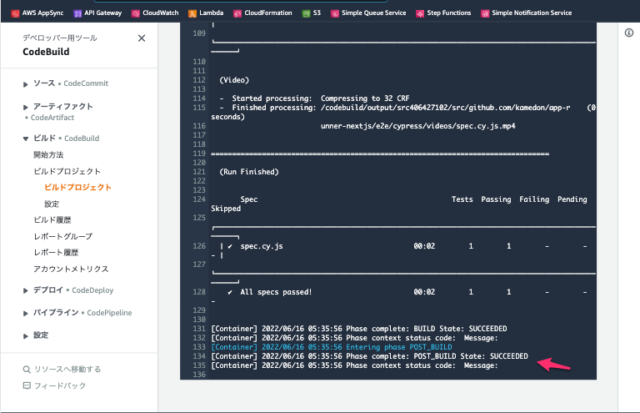The image size is (640, 413).
Task: Click the CodeBuild sidebar heading
Action: pyautogui.click(x=46, y=52)
